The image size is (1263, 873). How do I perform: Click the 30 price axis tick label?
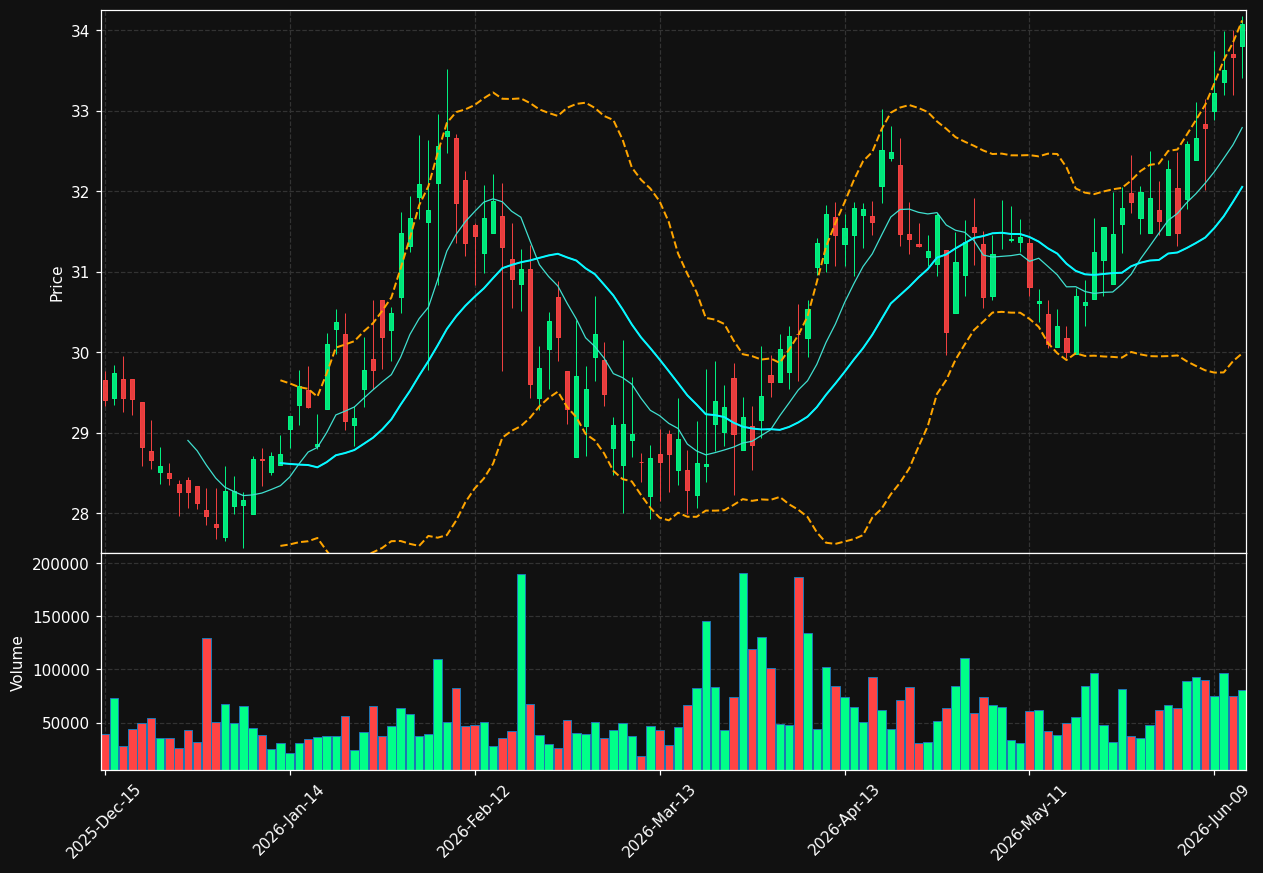tap(81, 353)
